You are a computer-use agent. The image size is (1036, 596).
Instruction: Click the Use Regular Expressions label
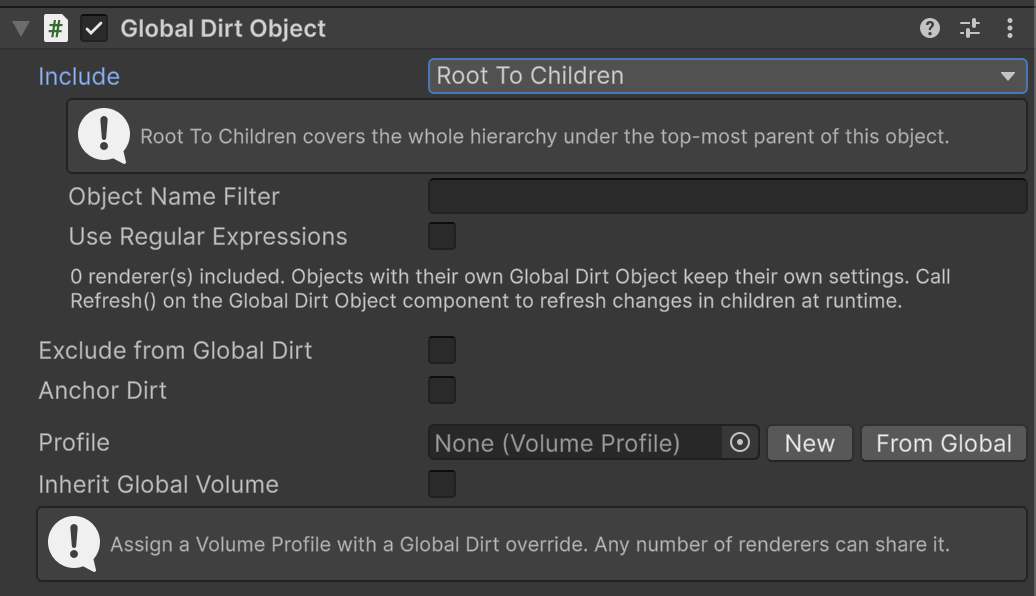(x=208, y=237)
